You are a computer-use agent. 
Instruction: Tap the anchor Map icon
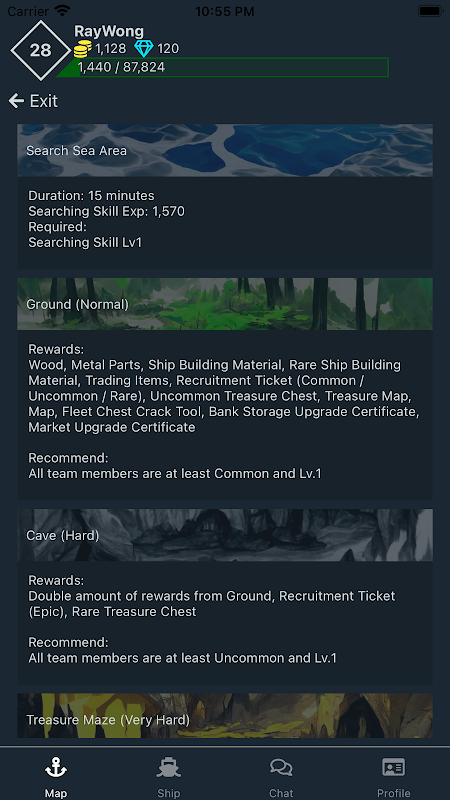coord(56,767)
